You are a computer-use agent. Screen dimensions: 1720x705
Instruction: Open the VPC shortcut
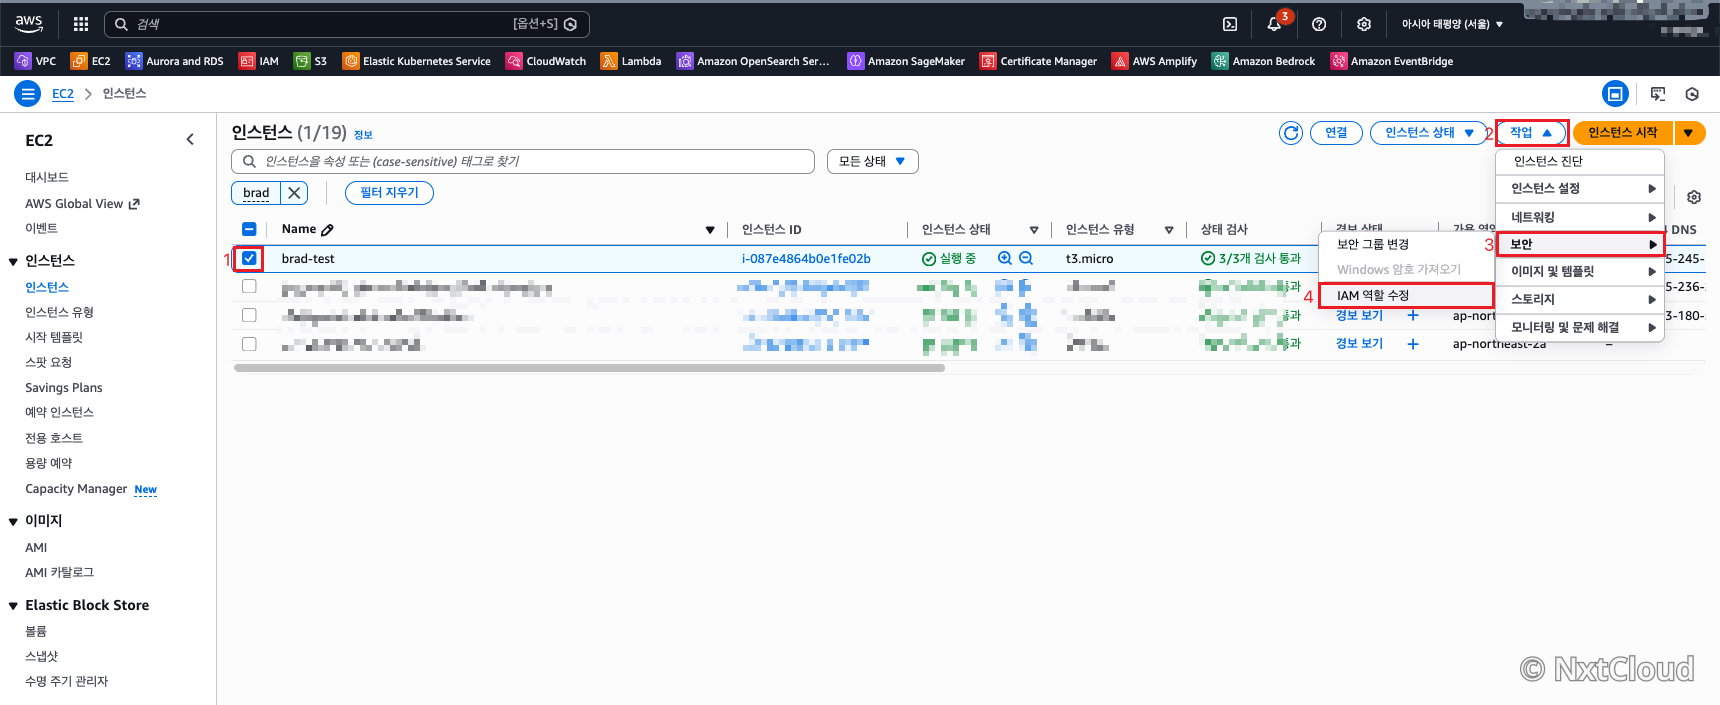(x=36, y=61)
